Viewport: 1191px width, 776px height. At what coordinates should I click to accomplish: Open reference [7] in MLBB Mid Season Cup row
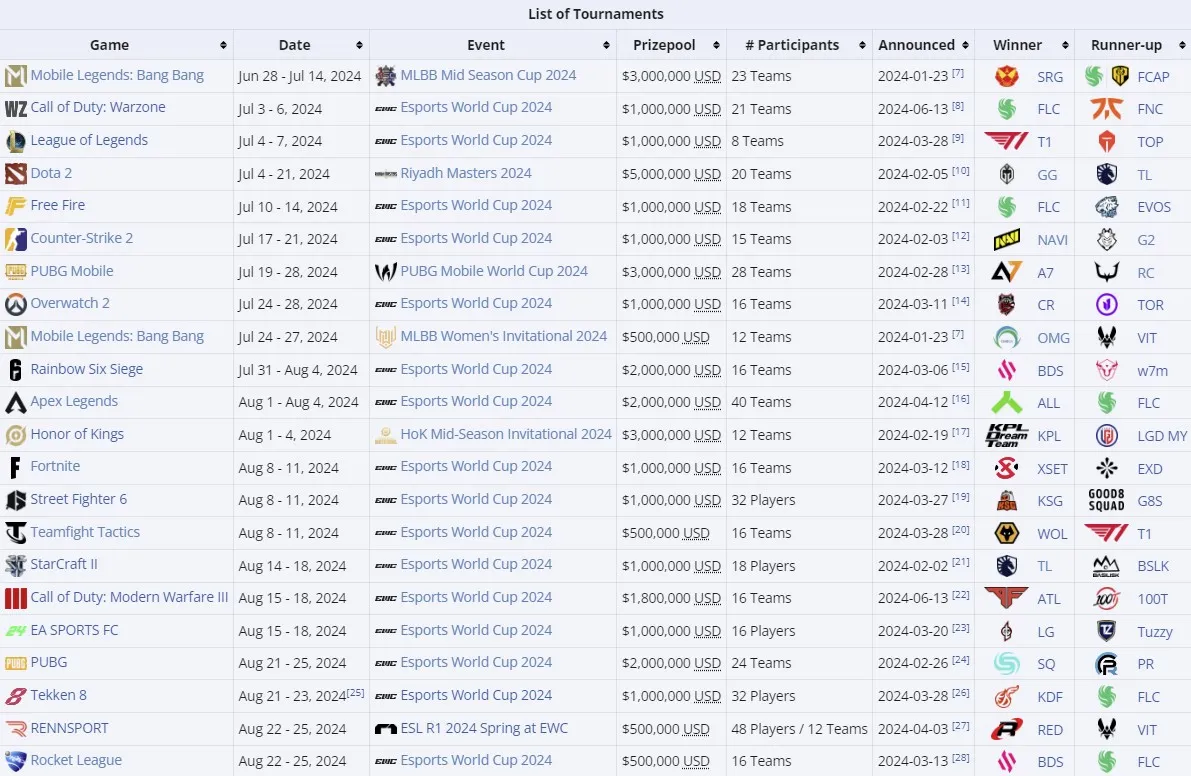click(x=958, y=73)
